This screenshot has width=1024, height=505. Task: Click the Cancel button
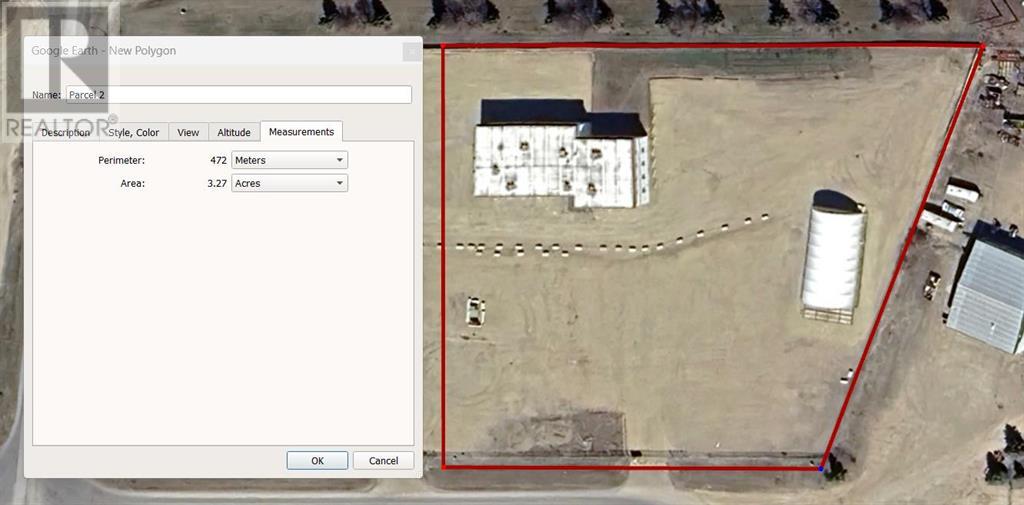(x=383, y=461)
